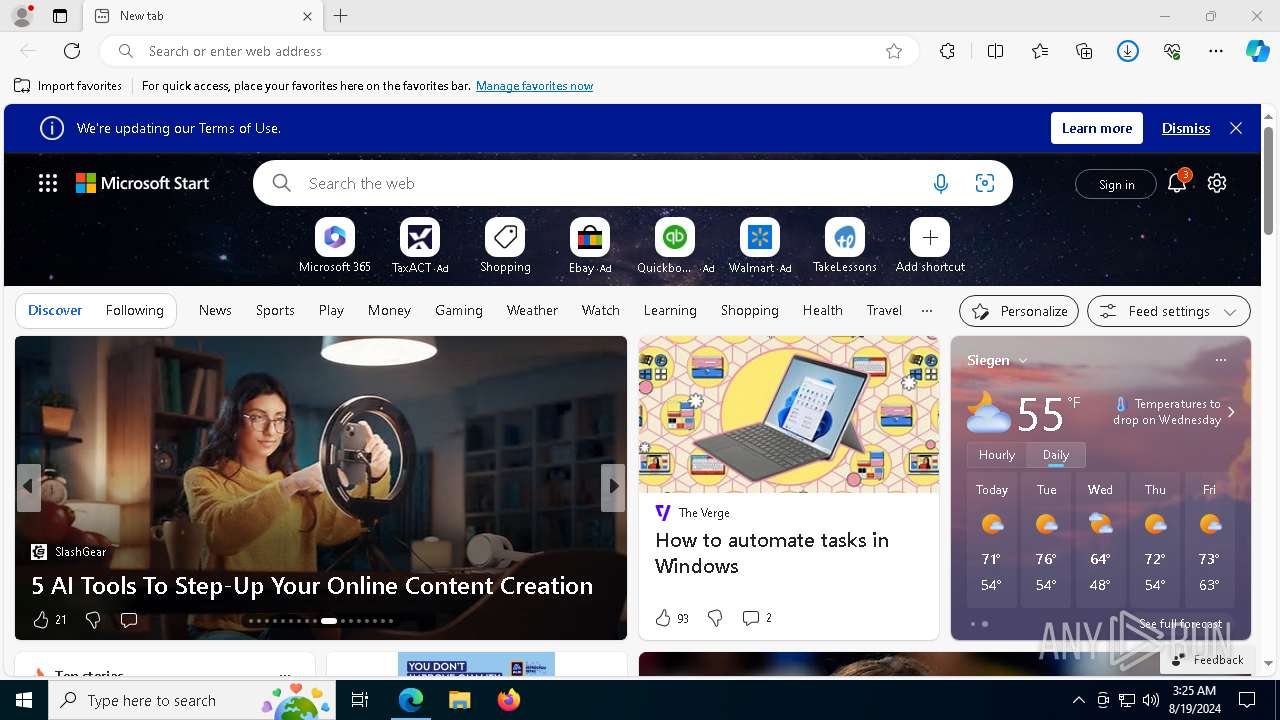Open the Downloads icon
1280x720 pixels.
(x=1128, y=51)
